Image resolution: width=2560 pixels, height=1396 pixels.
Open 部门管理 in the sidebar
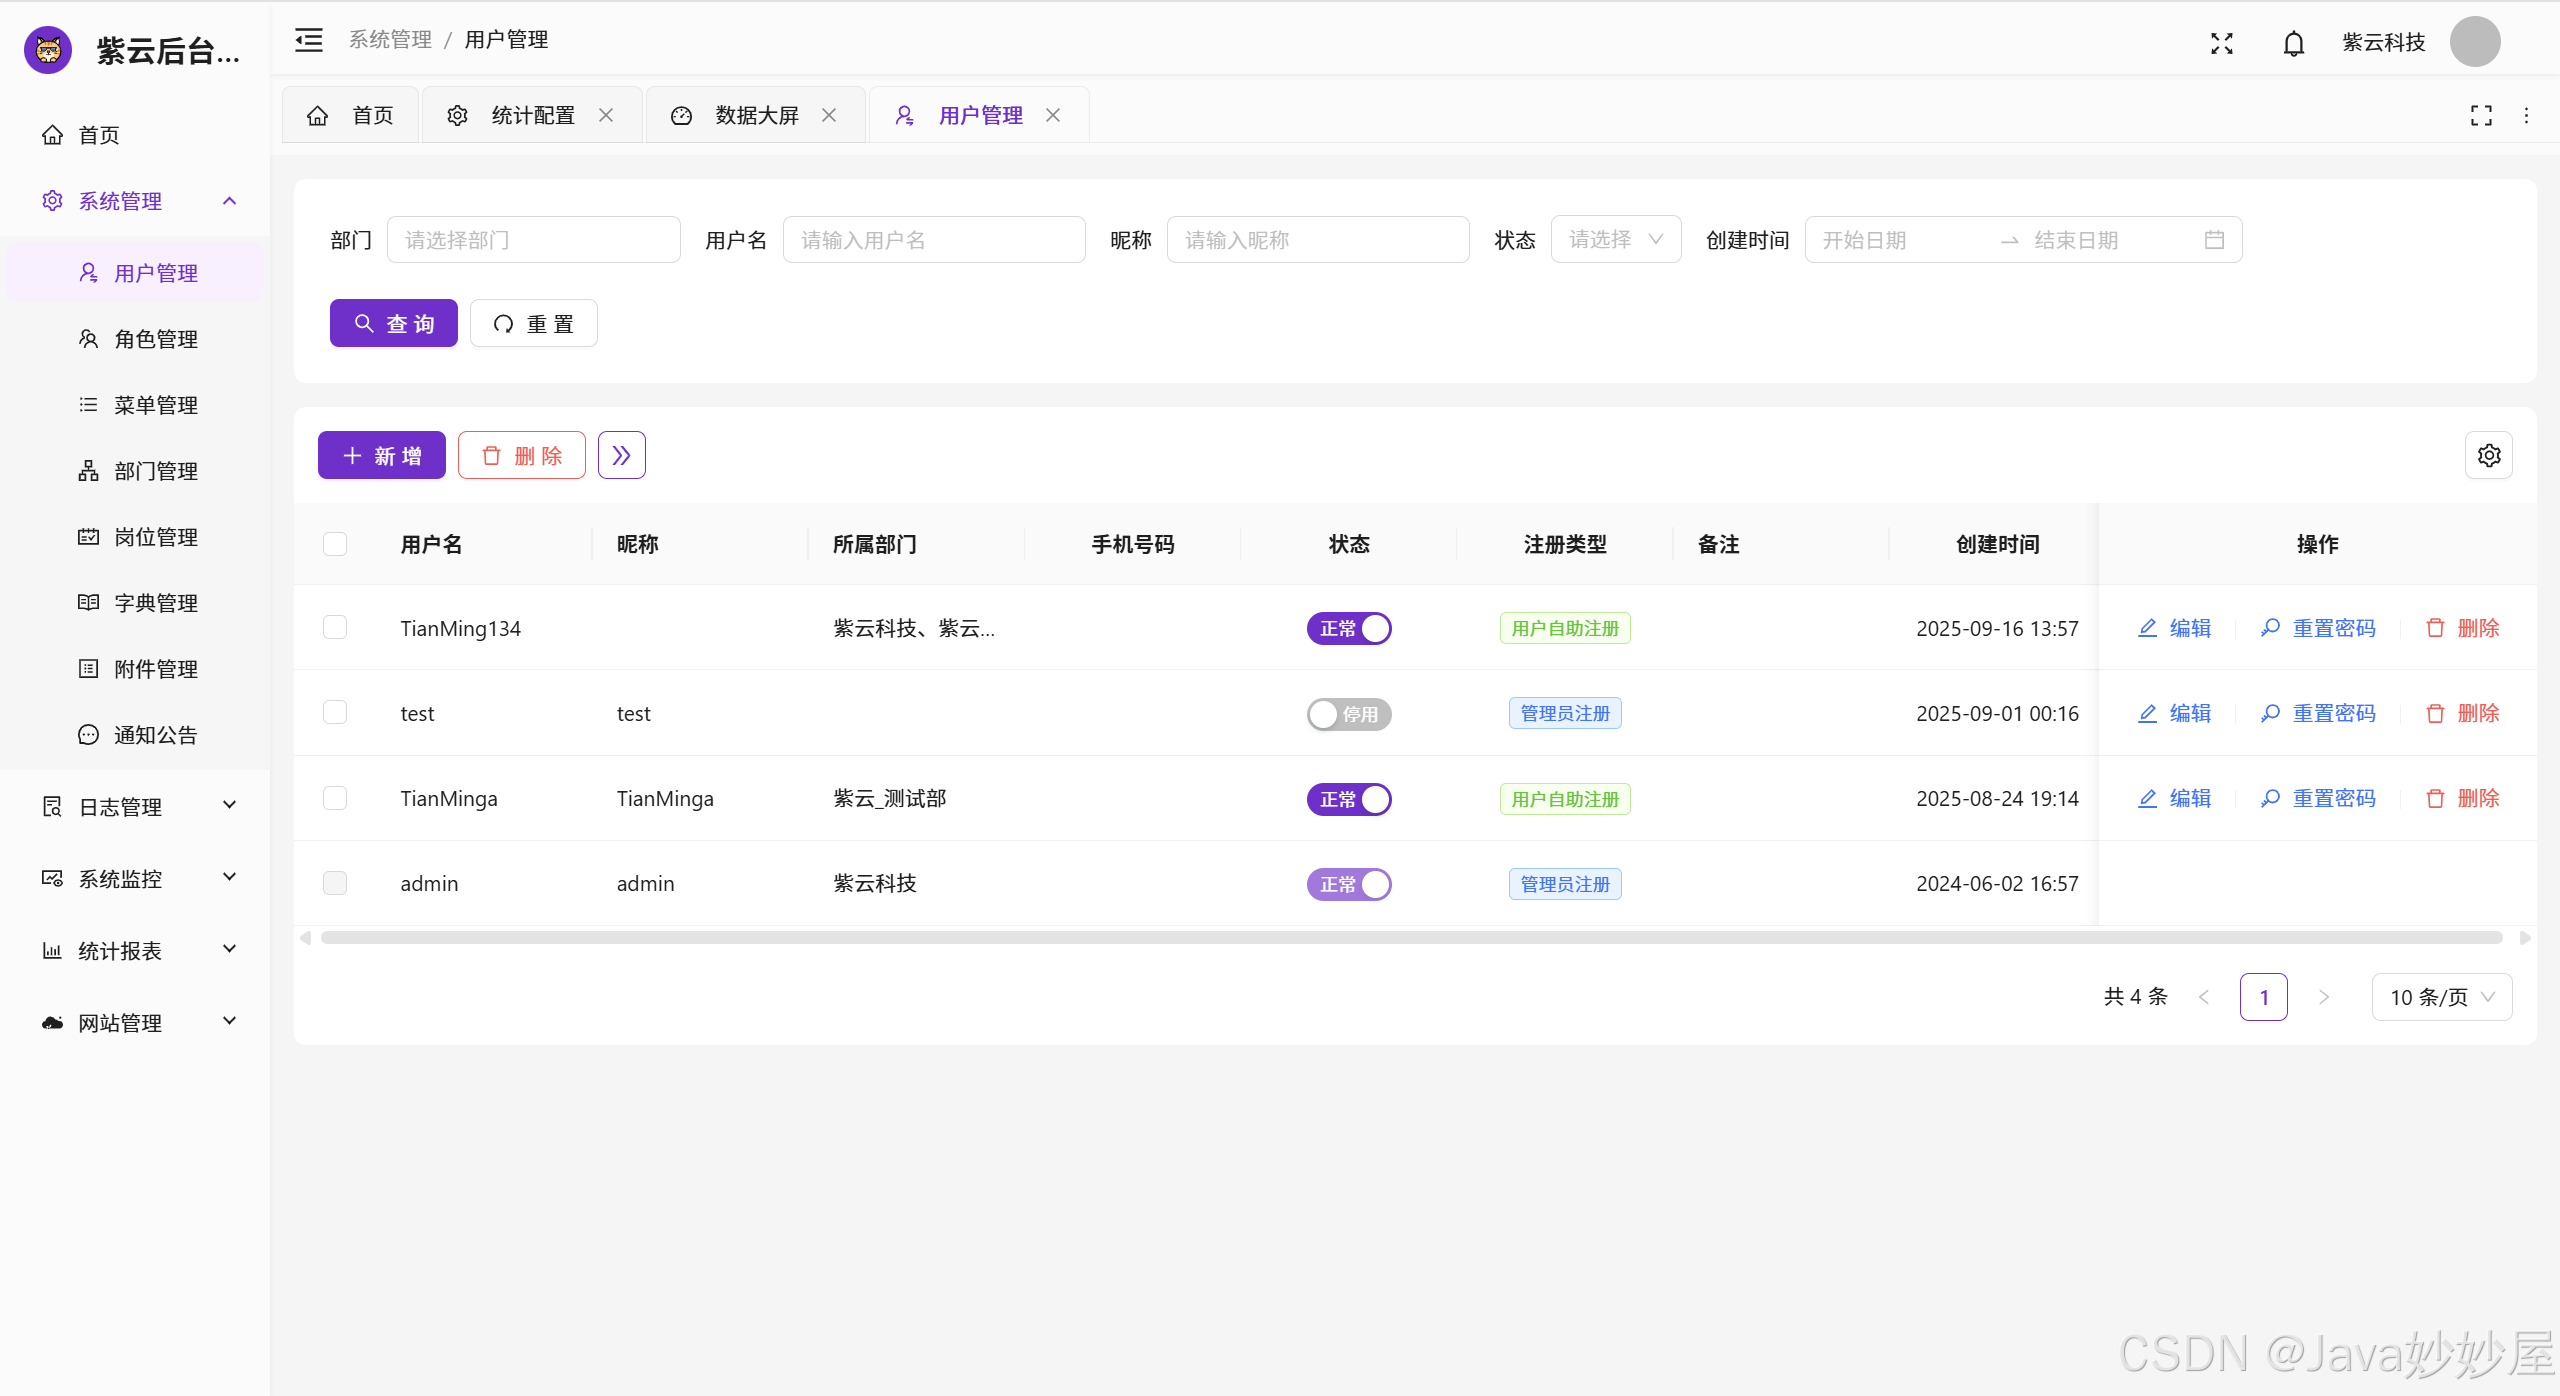pyautogui.click(x=135, y=471)
